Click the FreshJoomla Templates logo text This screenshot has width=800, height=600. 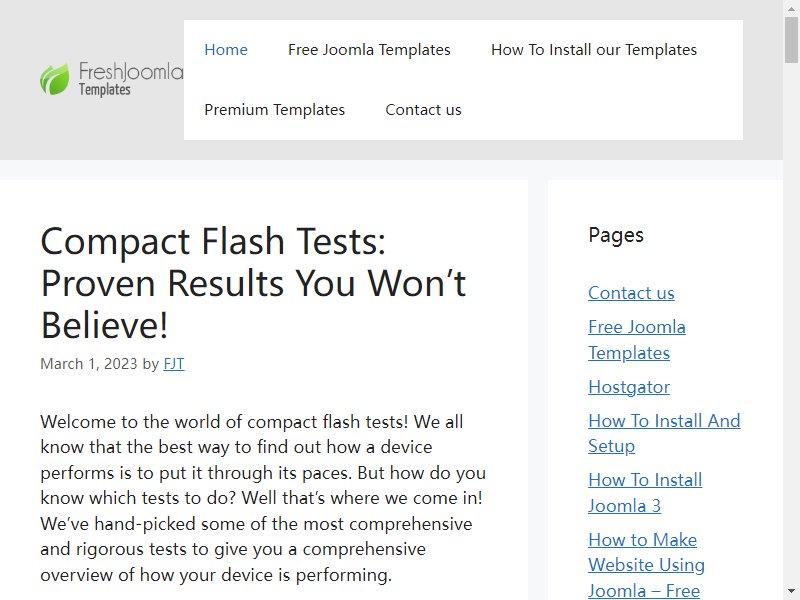click(x=131, y=79)
